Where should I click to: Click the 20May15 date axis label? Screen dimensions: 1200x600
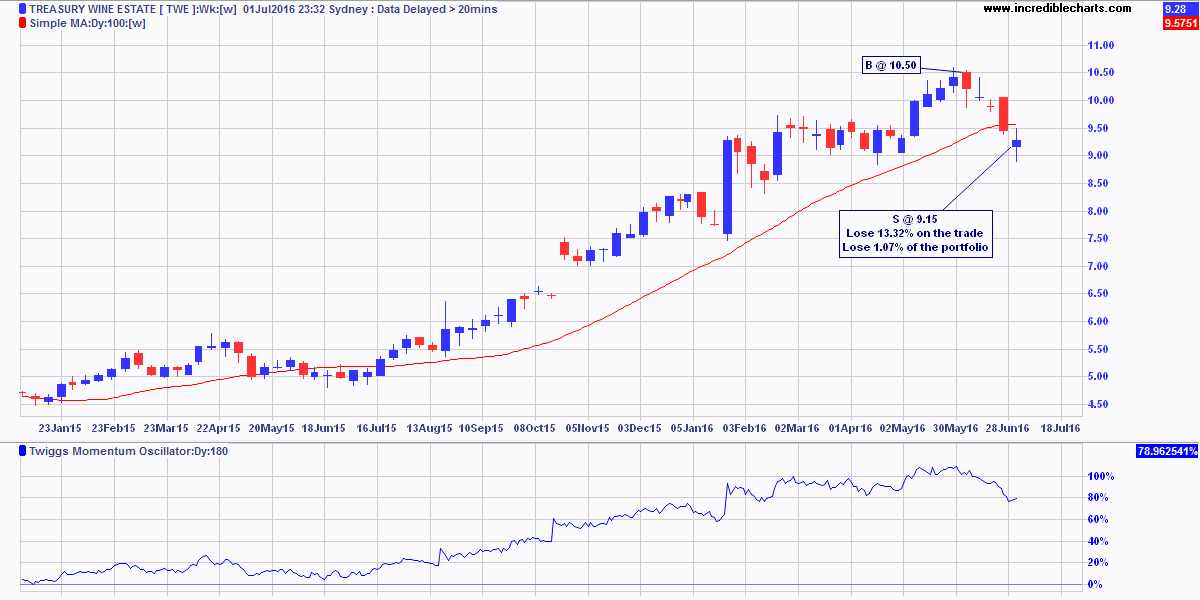271,427
